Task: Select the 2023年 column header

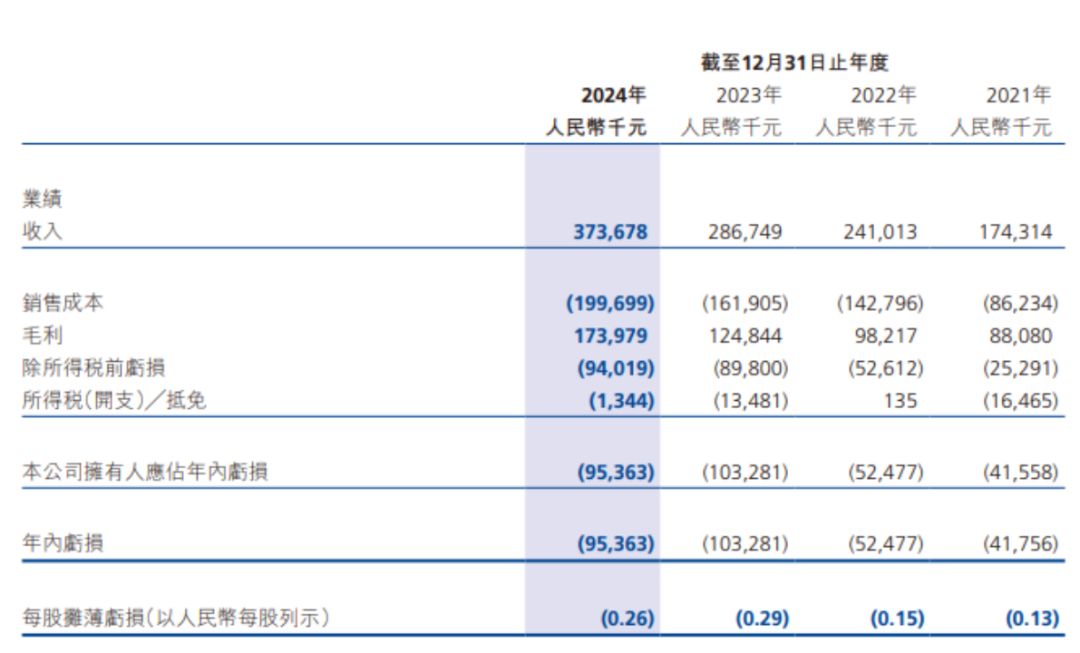Action: (748, 95)
